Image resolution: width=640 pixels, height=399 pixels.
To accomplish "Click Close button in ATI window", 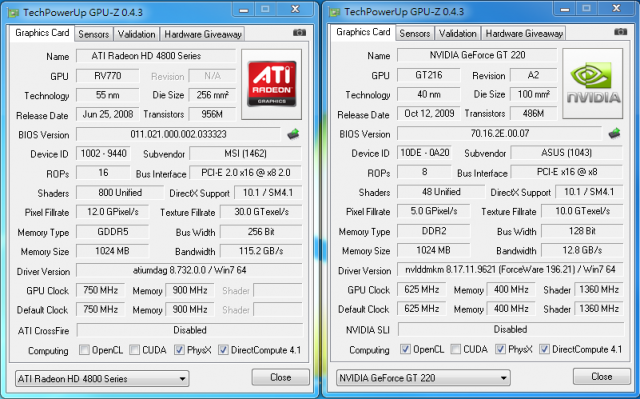I will (x=280, y=377).
